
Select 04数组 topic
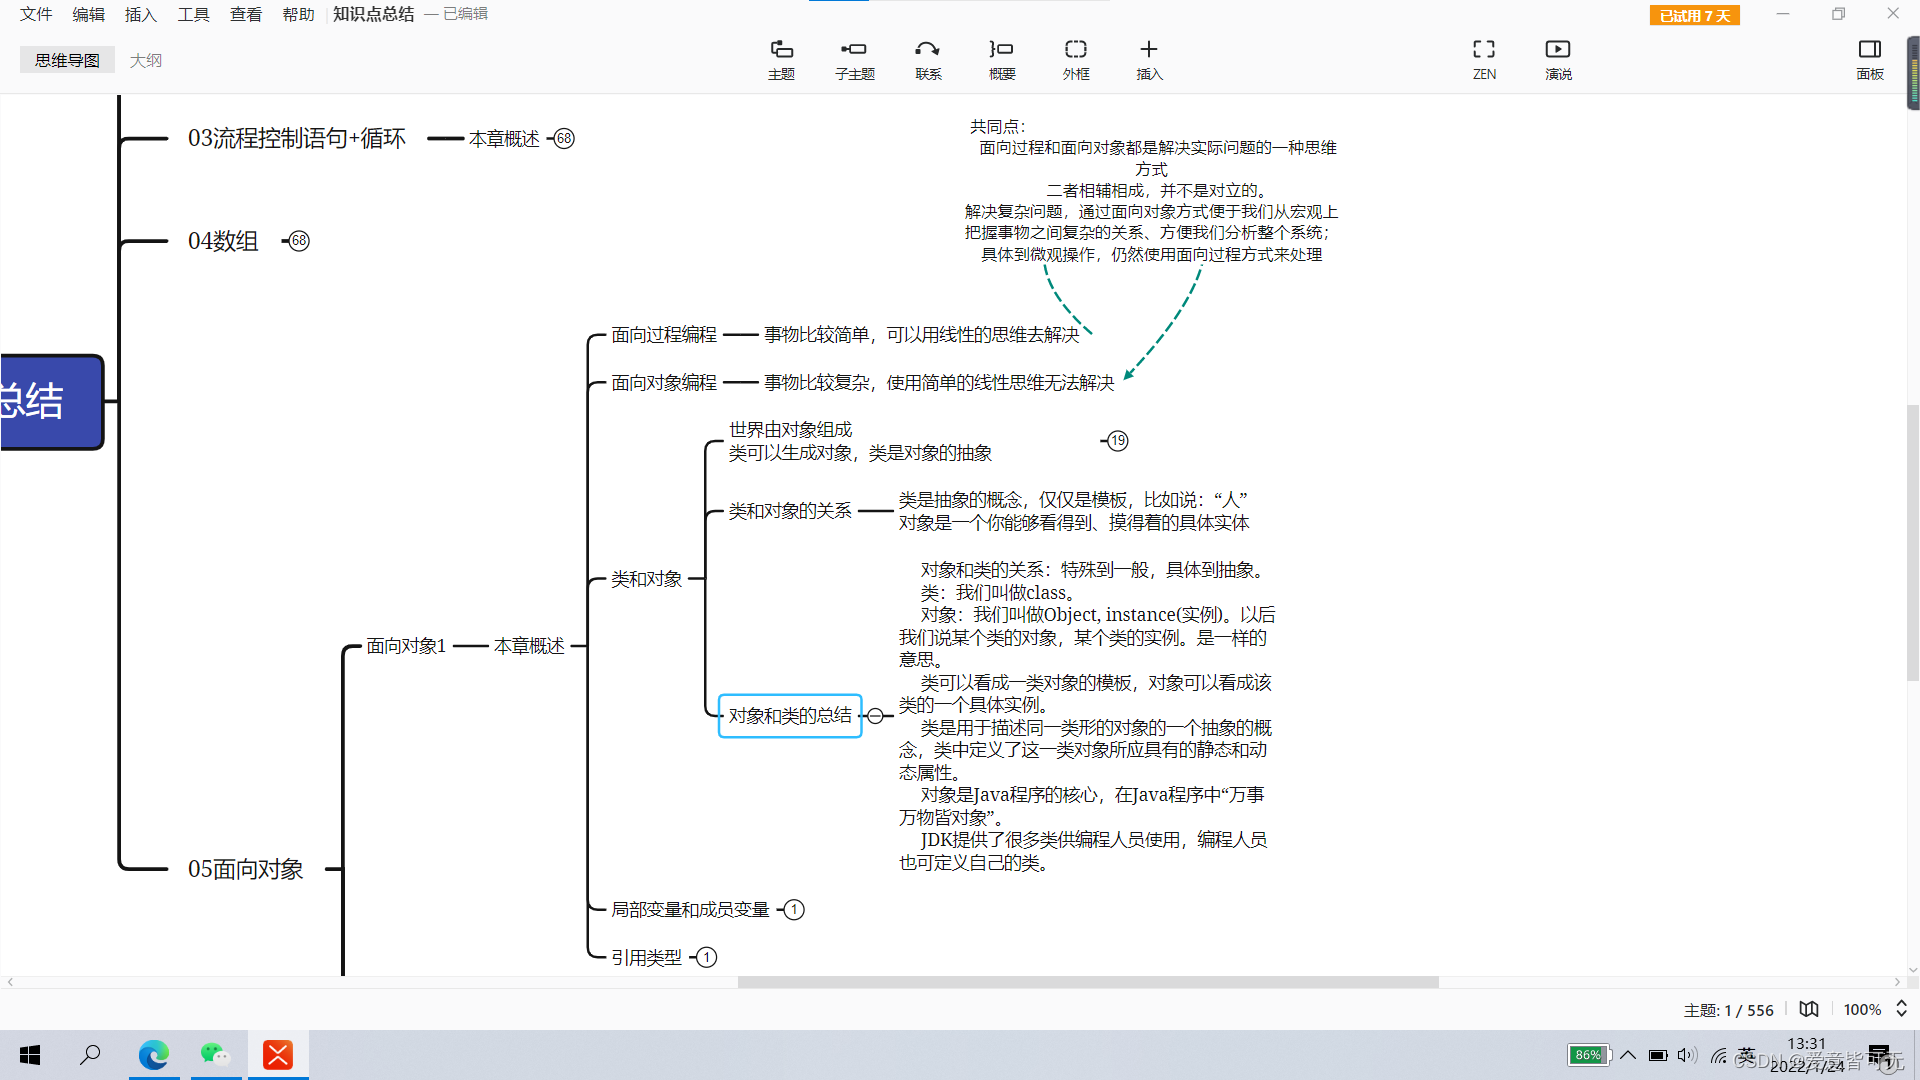coord(223,241)
